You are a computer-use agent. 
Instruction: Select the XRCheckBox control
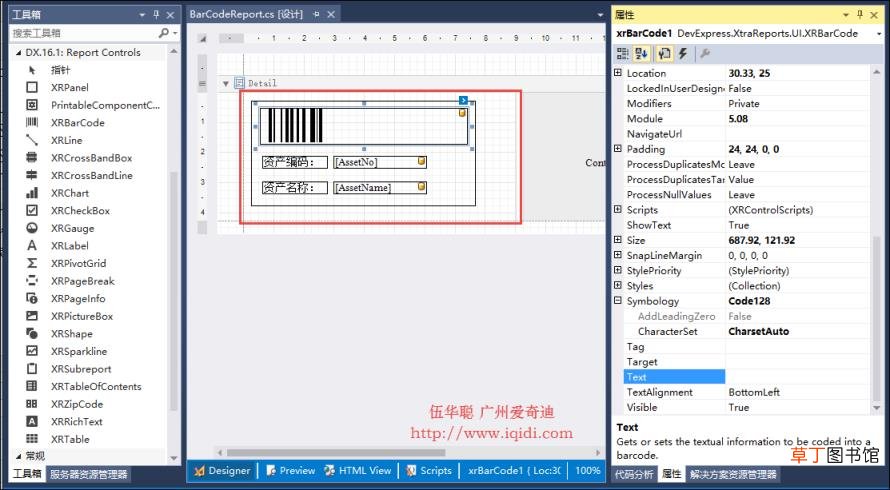tap(80, 211)
